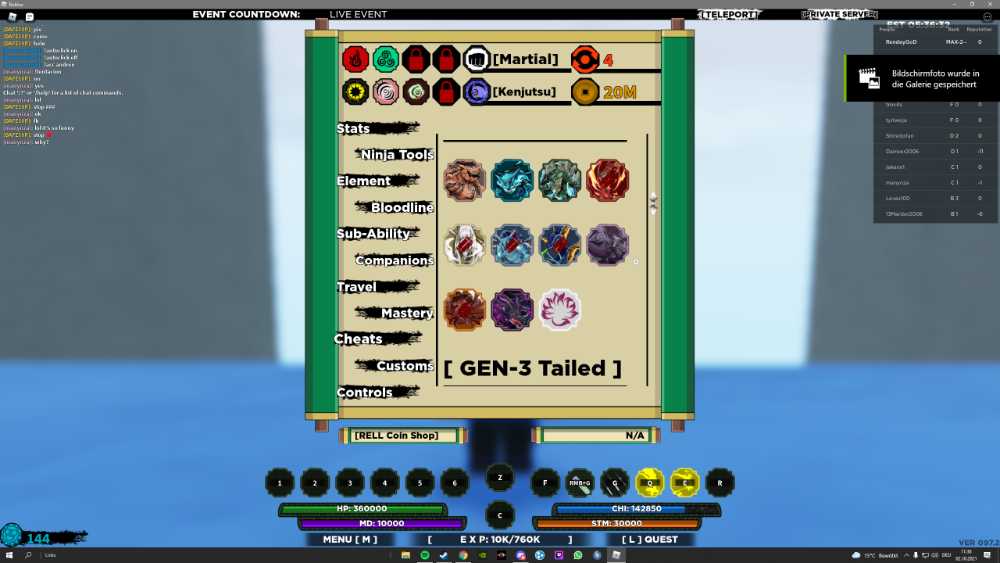Click the RMB+G ability slot
This screenshot has height=563, width=1000.
pyautogui.click(x=580, y=483)
